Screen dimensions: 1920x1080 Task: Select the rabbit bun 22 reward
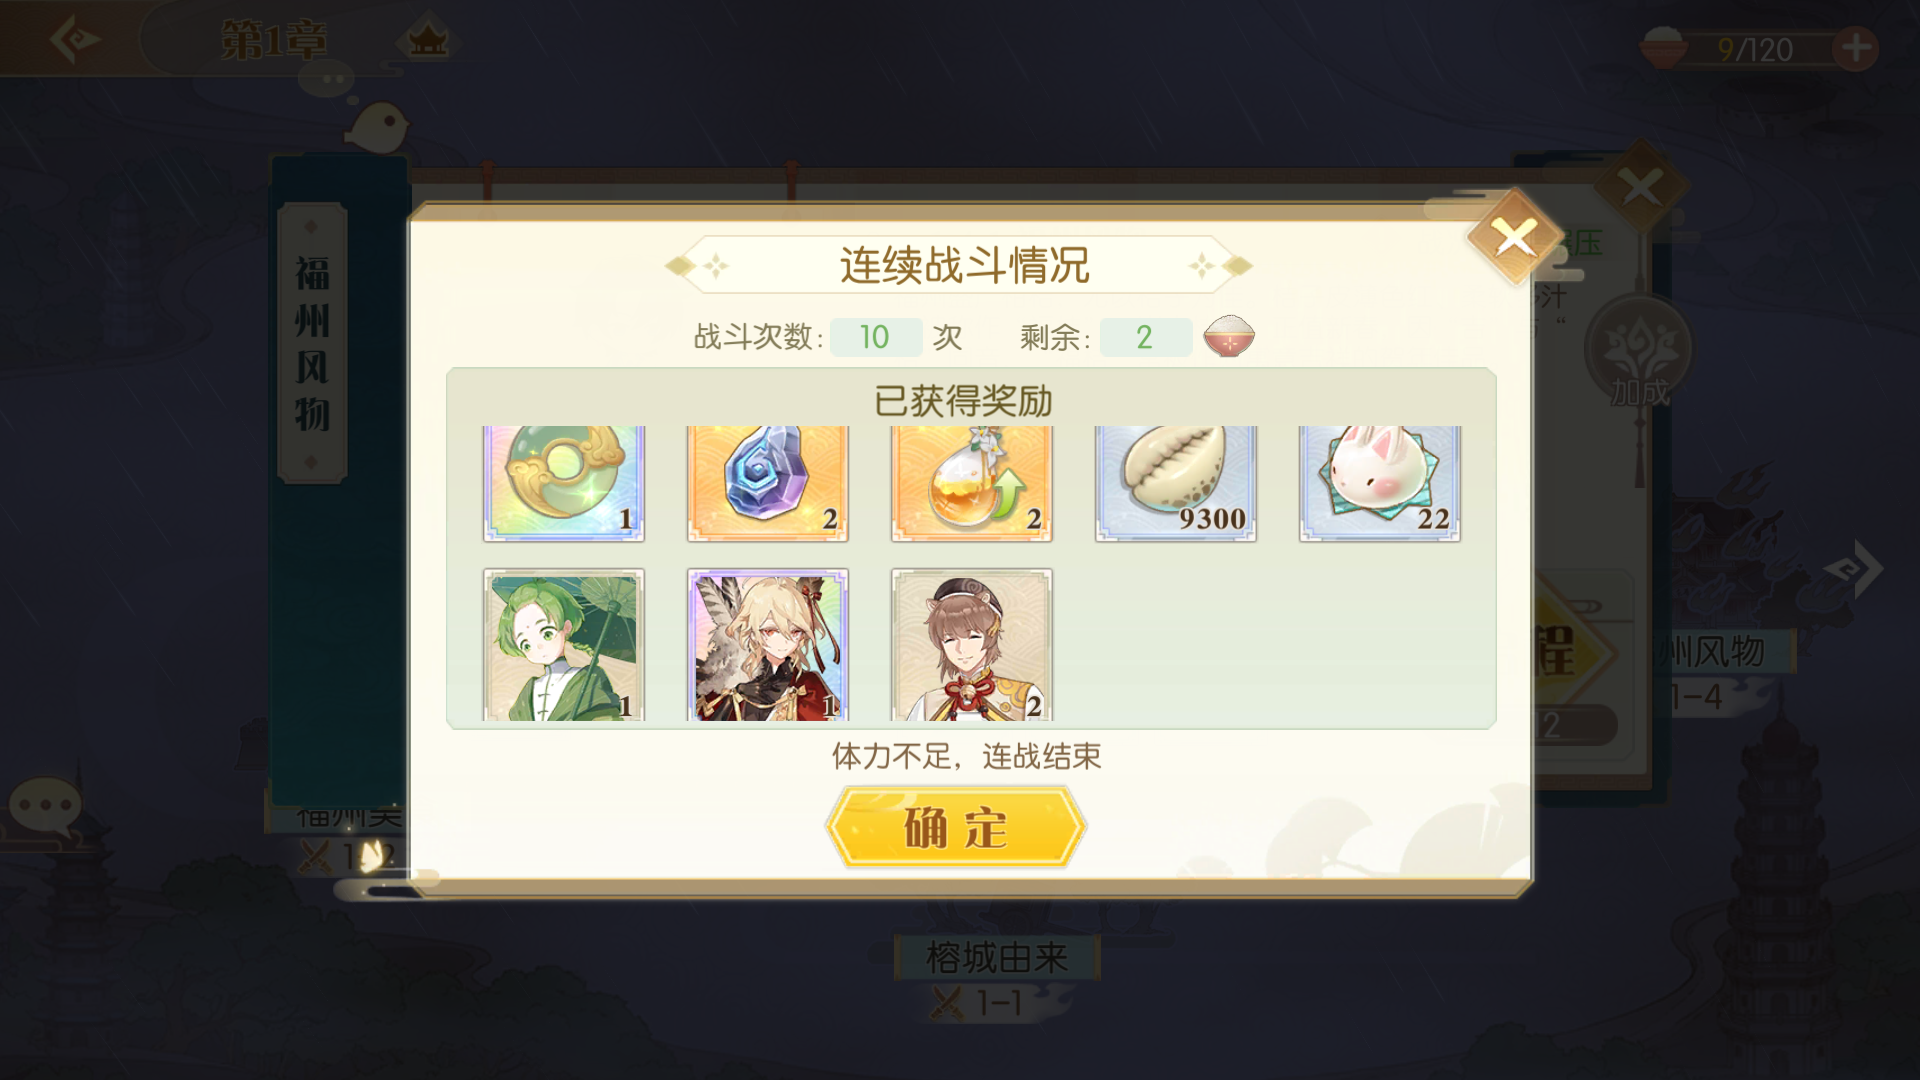1380,484
